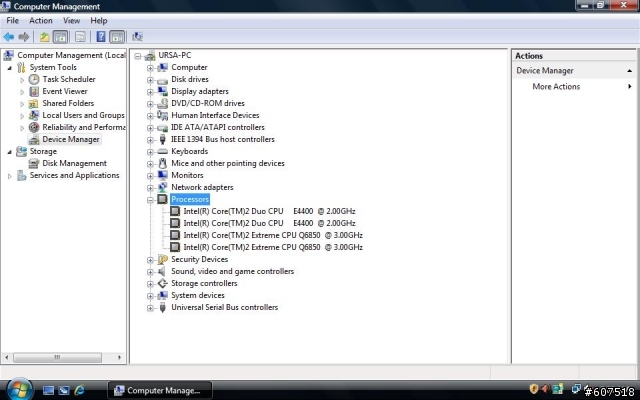
Task: Toggle the Show/Hide Action Pane toolbar button
Action: click(117, 37)
